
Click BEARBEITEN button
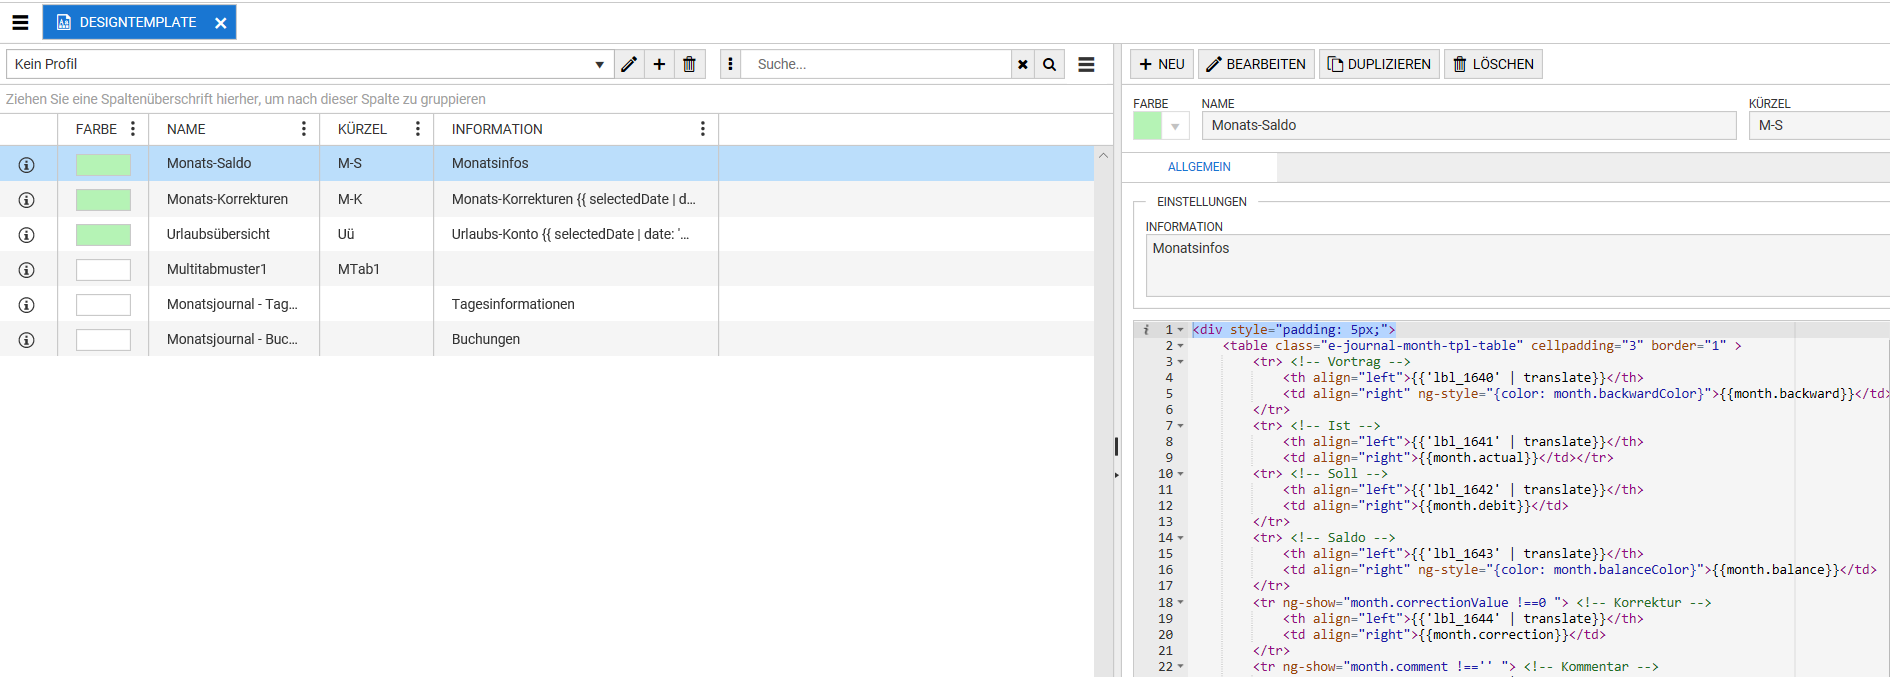(1256, 64)
